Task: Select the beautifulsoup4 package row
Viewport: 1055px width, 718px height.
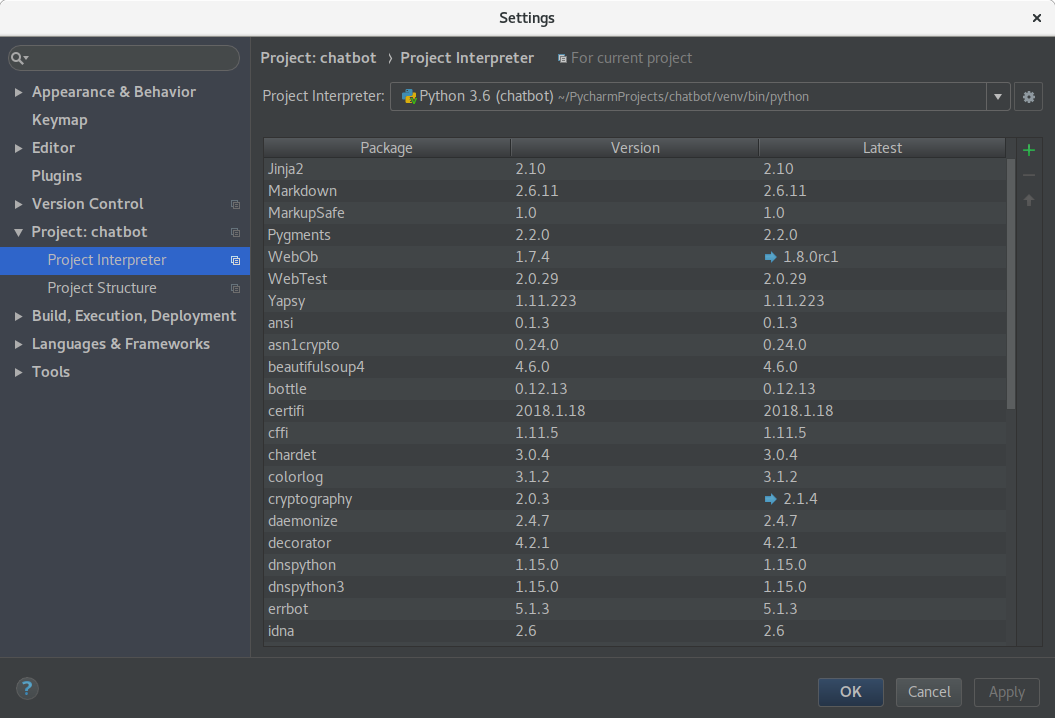Action: (x=634, y=367)
